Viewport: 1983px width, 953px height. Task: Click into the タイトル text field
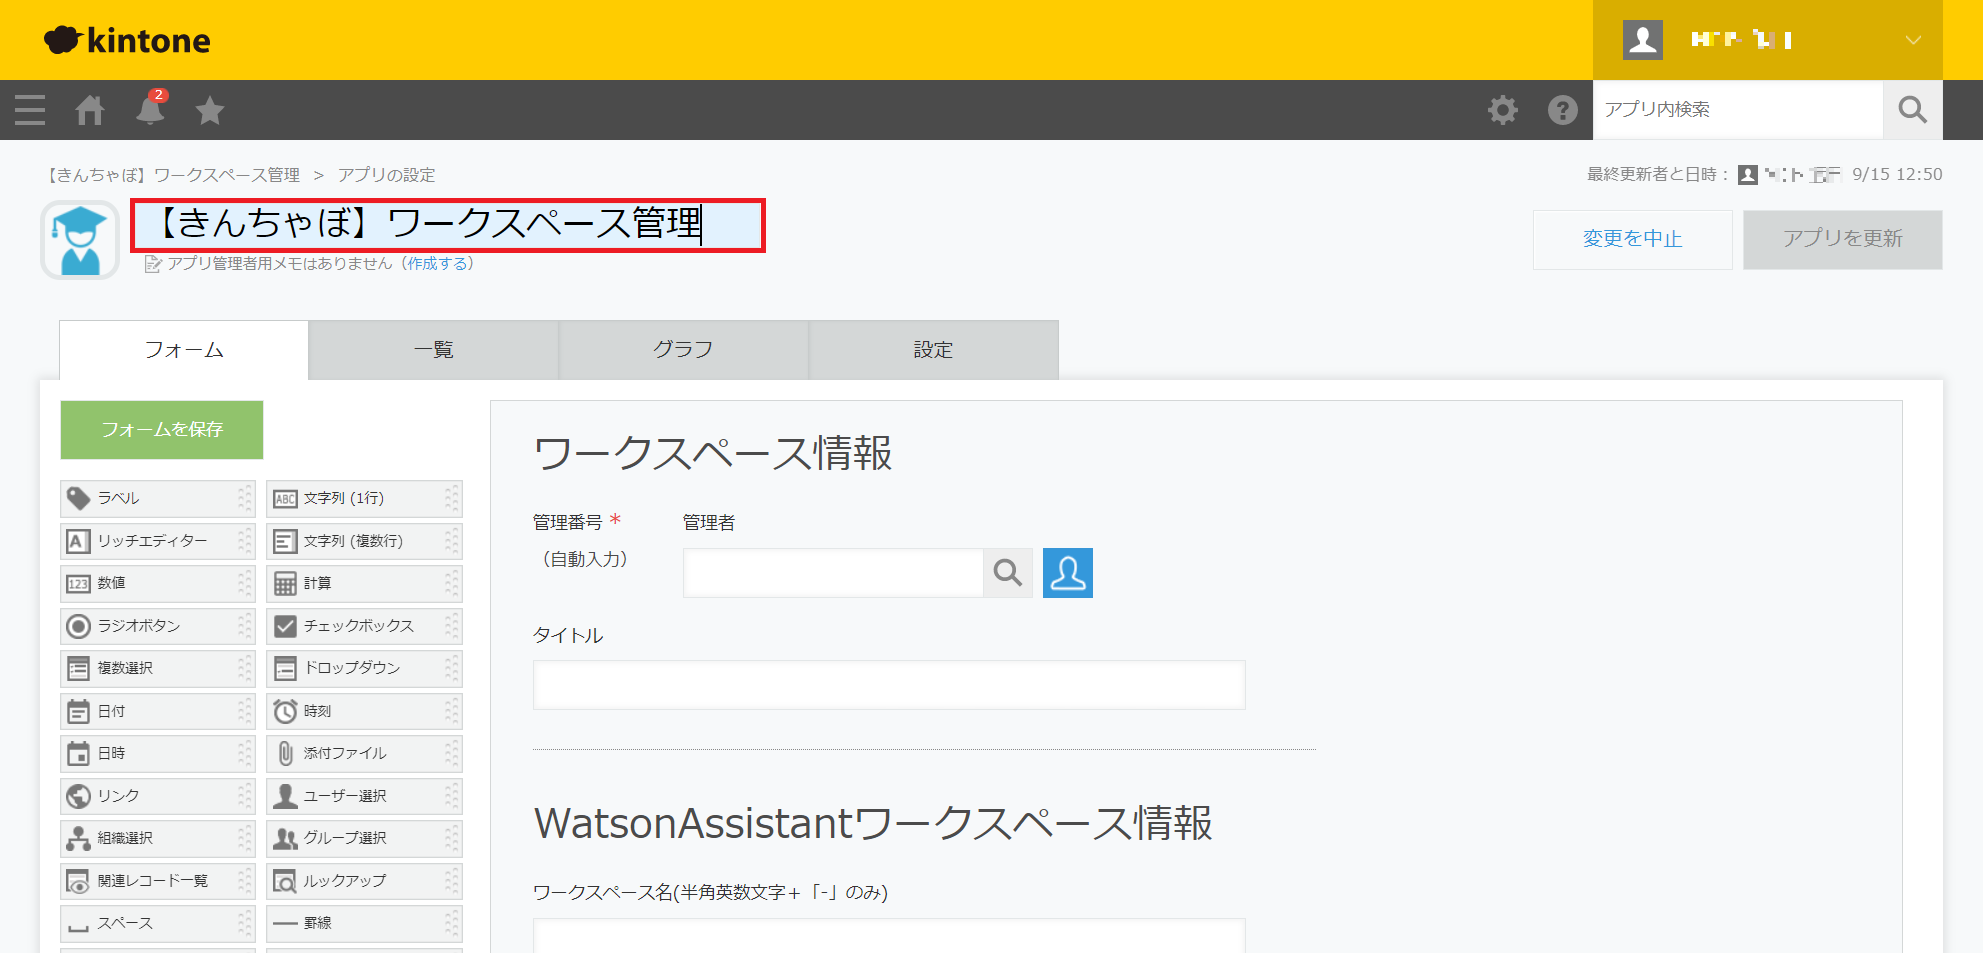pyautogui.click(x=888, y=685)
